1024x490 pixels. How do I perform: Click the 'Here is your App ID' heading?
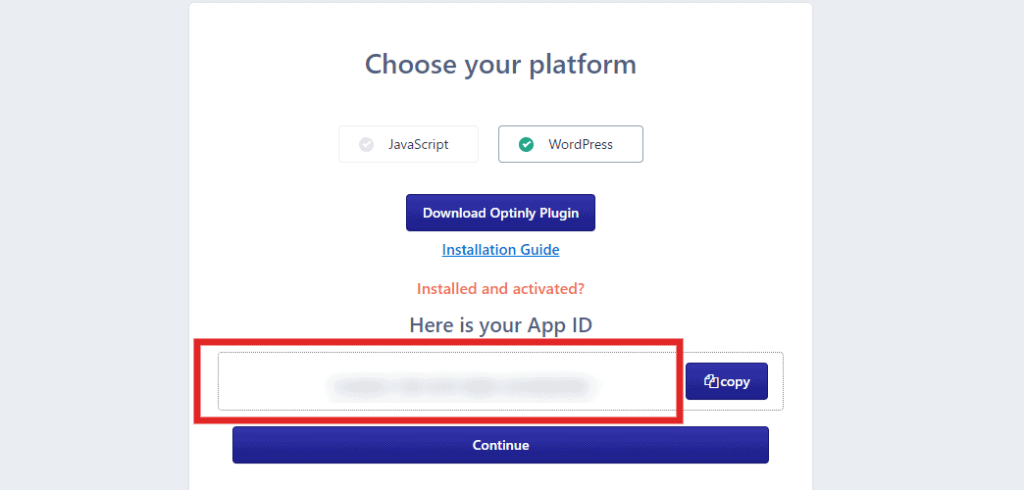click(x=500, y=325)
